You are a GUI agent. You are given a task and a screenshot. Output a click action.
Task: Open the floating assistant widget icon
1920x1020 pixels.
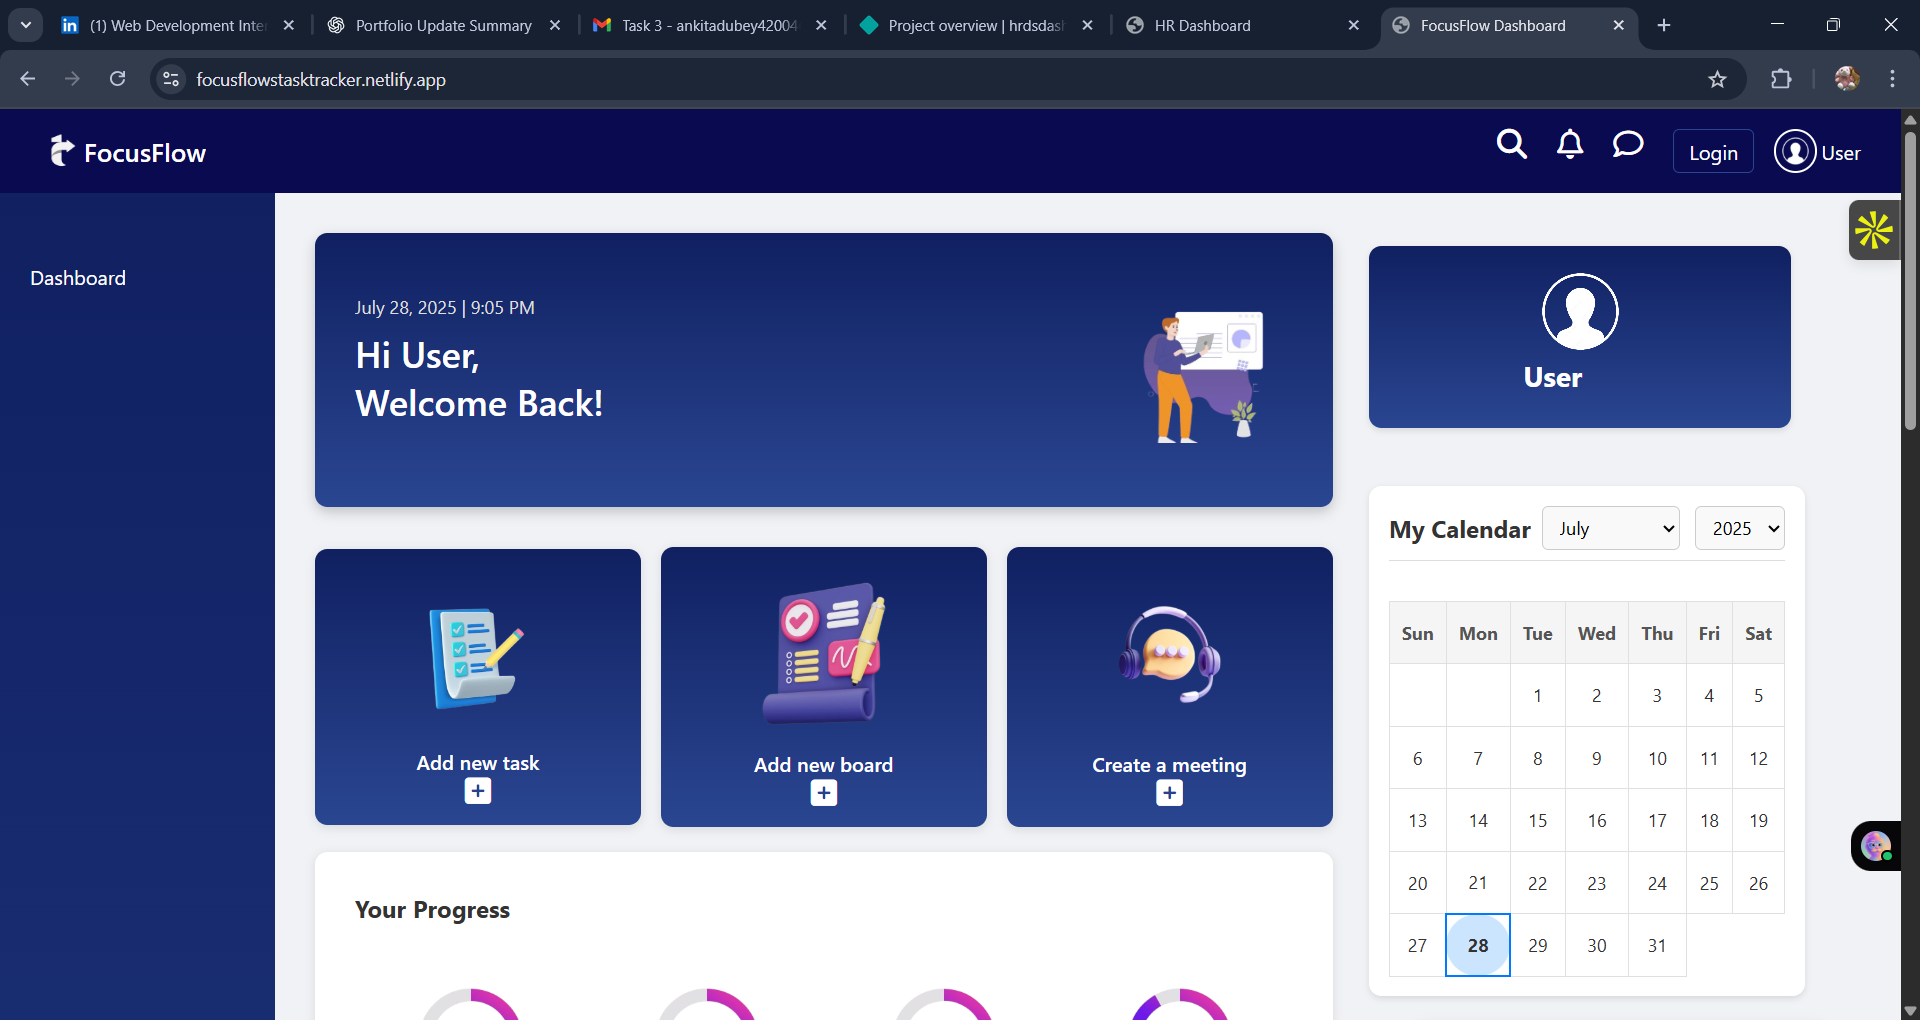click(x=1876, y=846)
